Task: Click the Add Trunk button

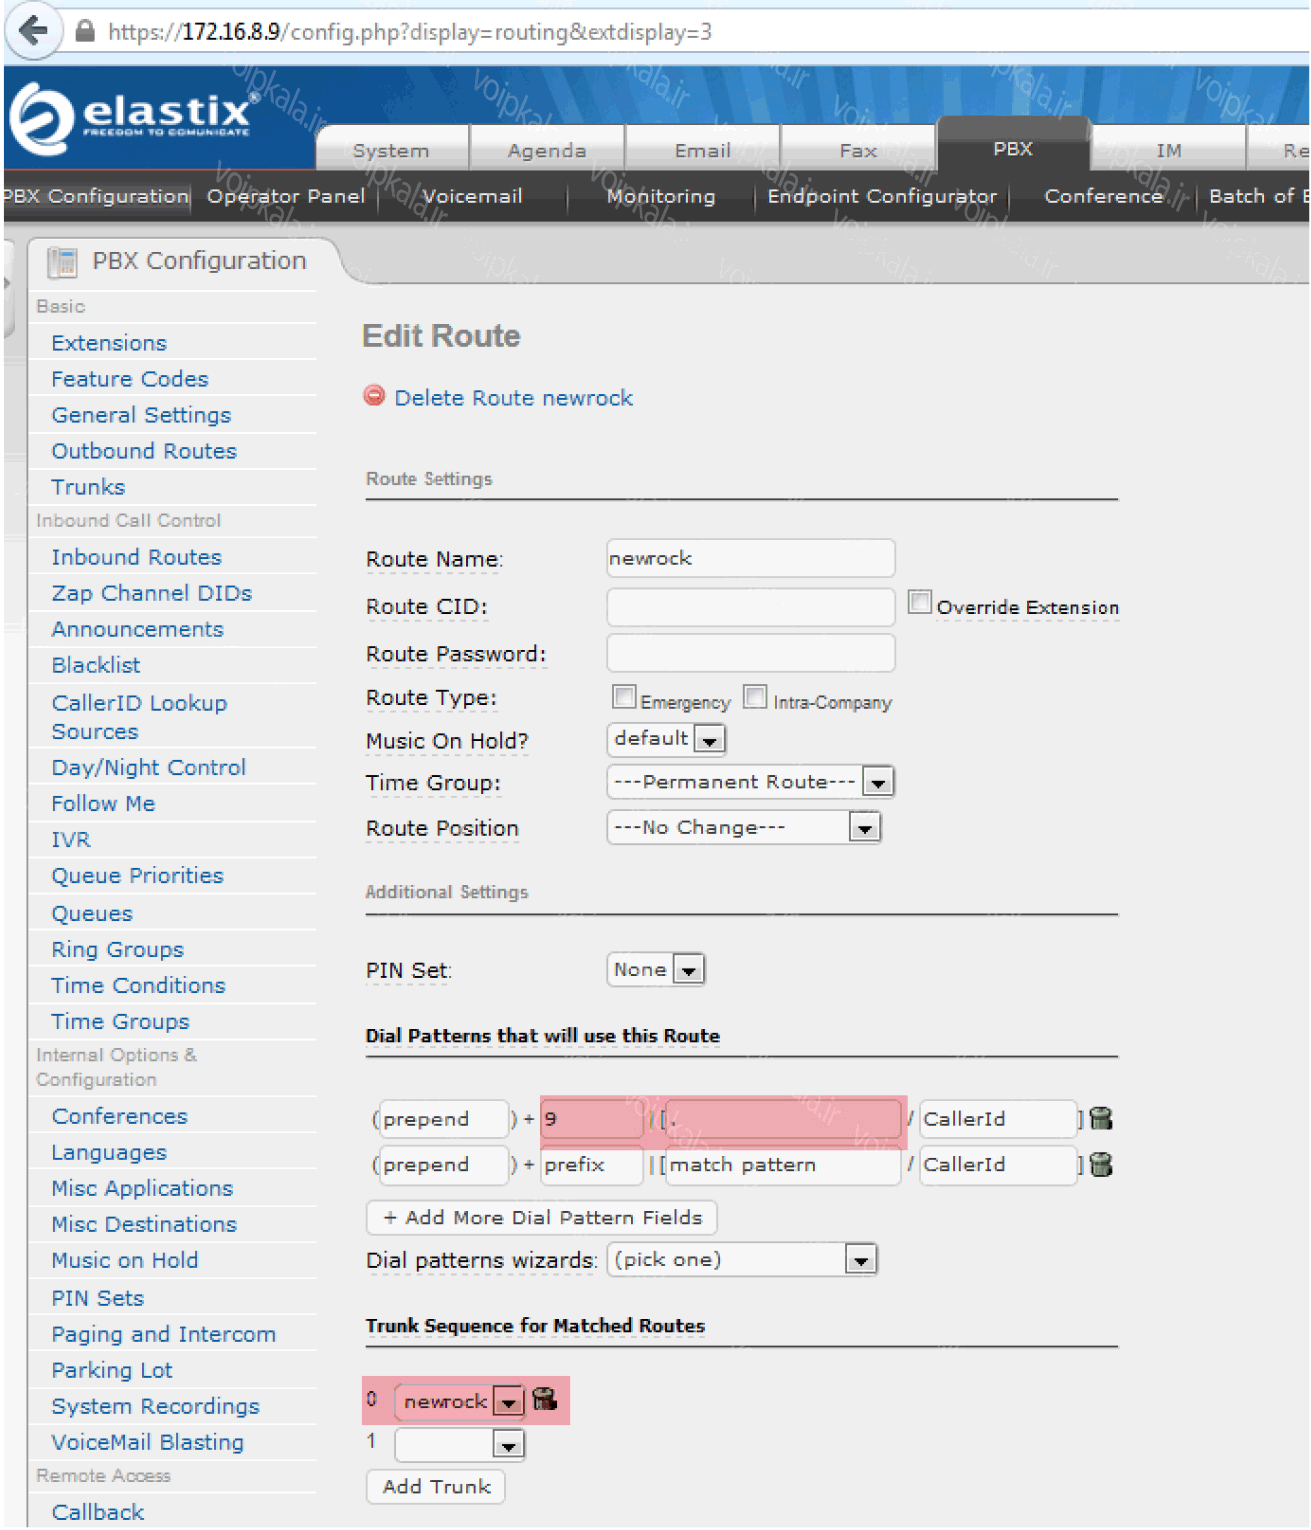Action: tap(436, 1487)
